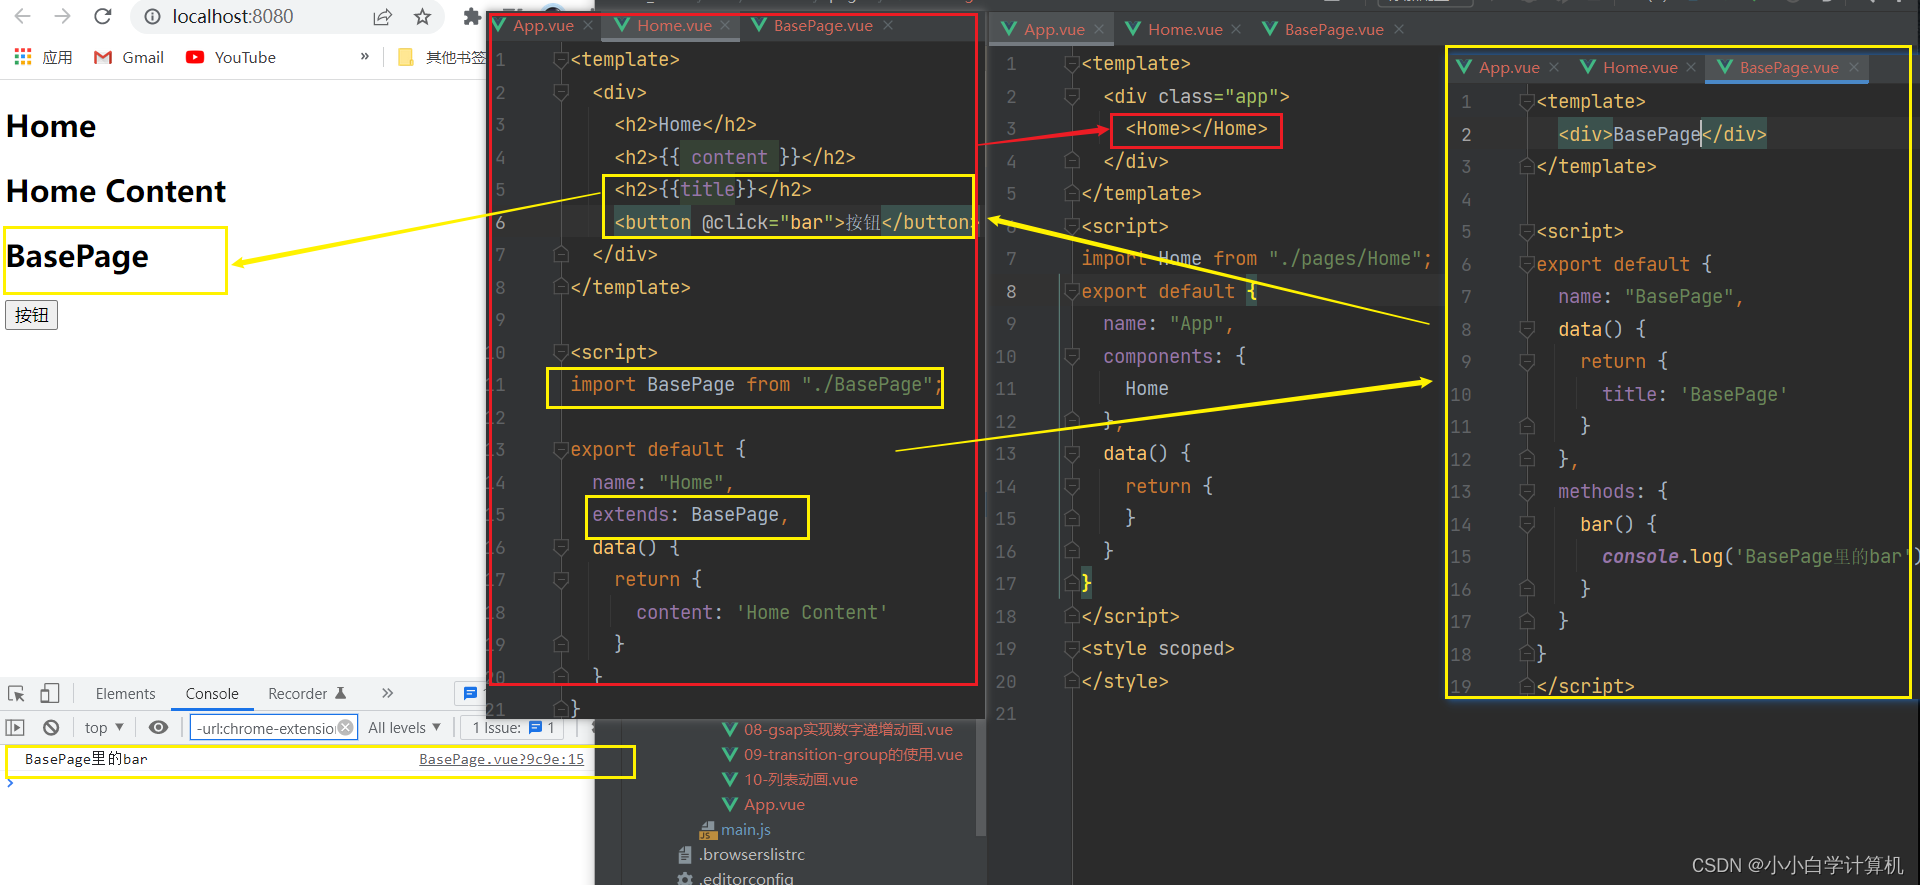Collapse template fold in middle editor line 1
Viewport: 1920px width, 885px height.
point(1072,64)
